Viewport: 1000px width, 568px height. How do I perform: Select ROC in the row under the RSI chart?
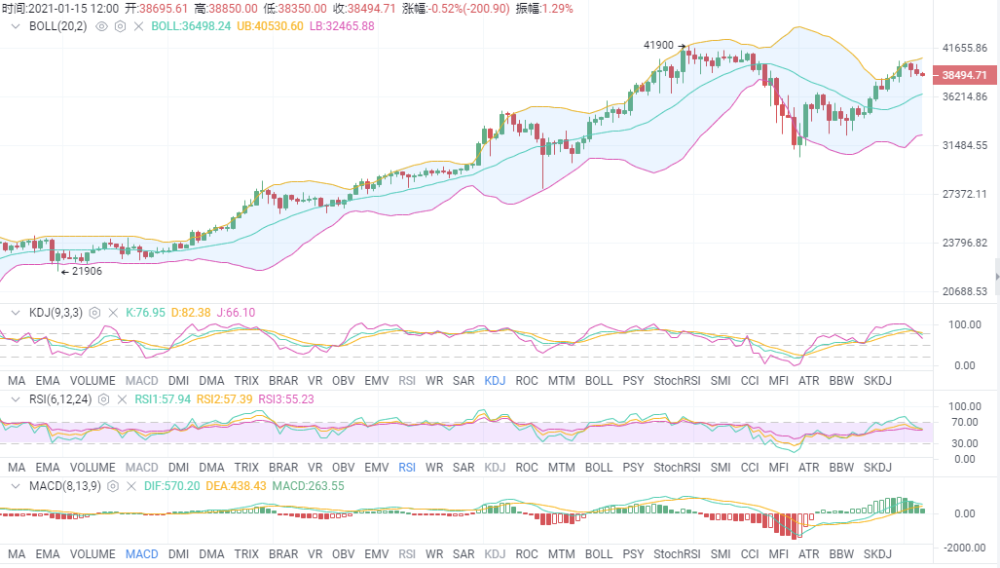[527, 467]
